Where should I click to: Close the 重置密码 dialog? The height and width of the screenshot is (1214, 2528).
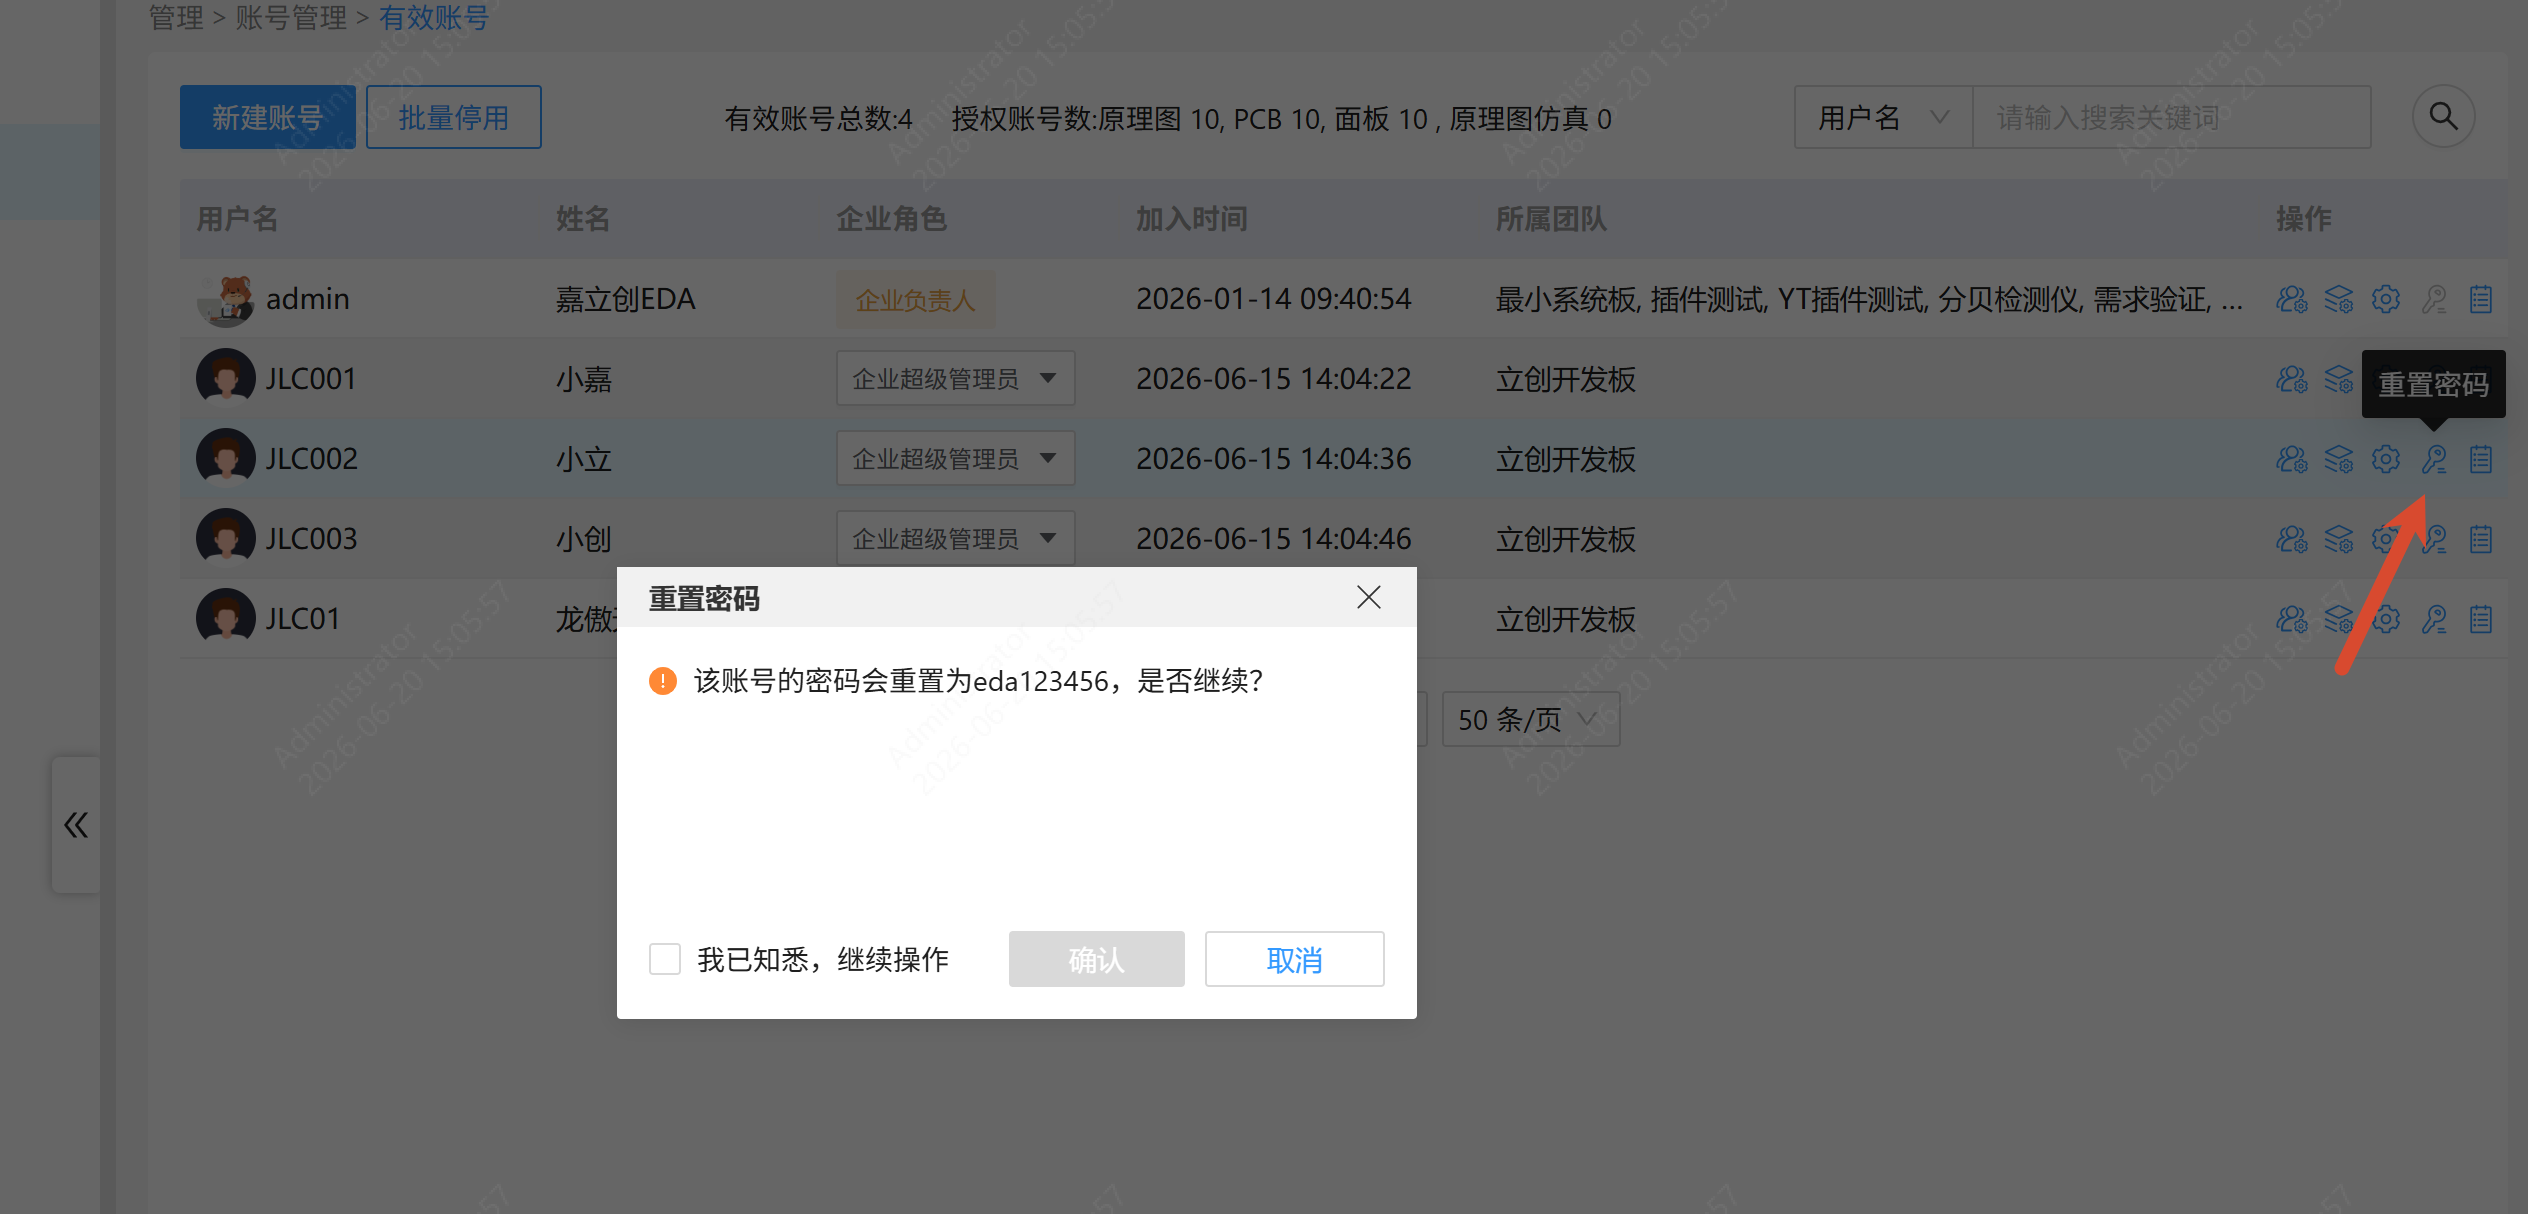click(1368, 597)
